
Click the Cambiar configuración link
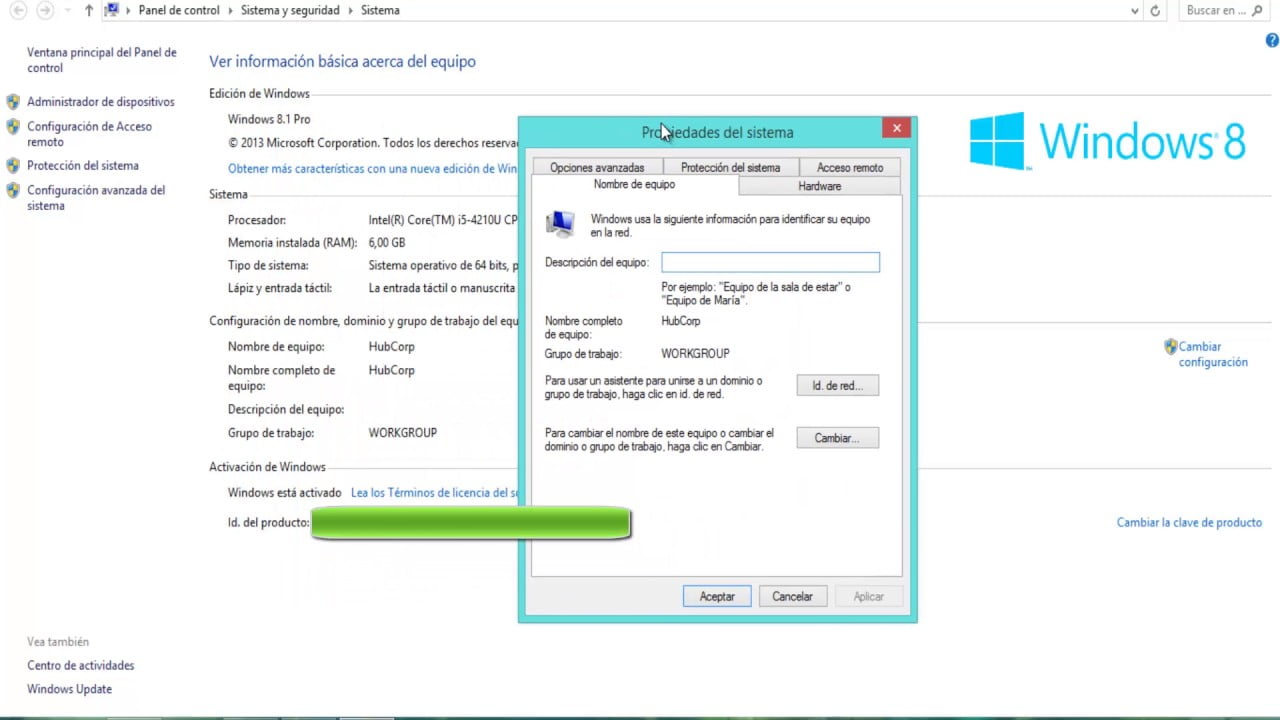(x=1213, y=354)
